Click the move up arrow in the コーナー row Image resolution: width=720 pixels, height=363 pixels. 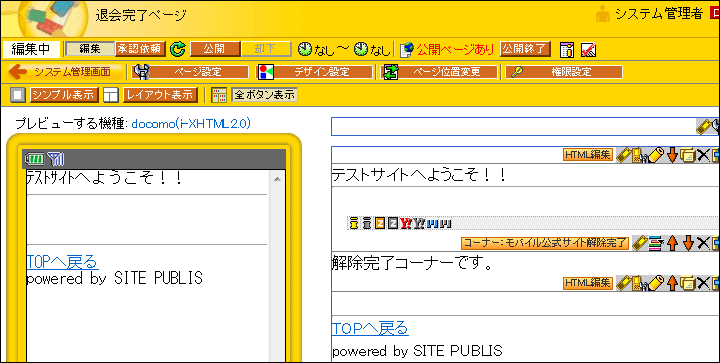(x=673, y=243)
